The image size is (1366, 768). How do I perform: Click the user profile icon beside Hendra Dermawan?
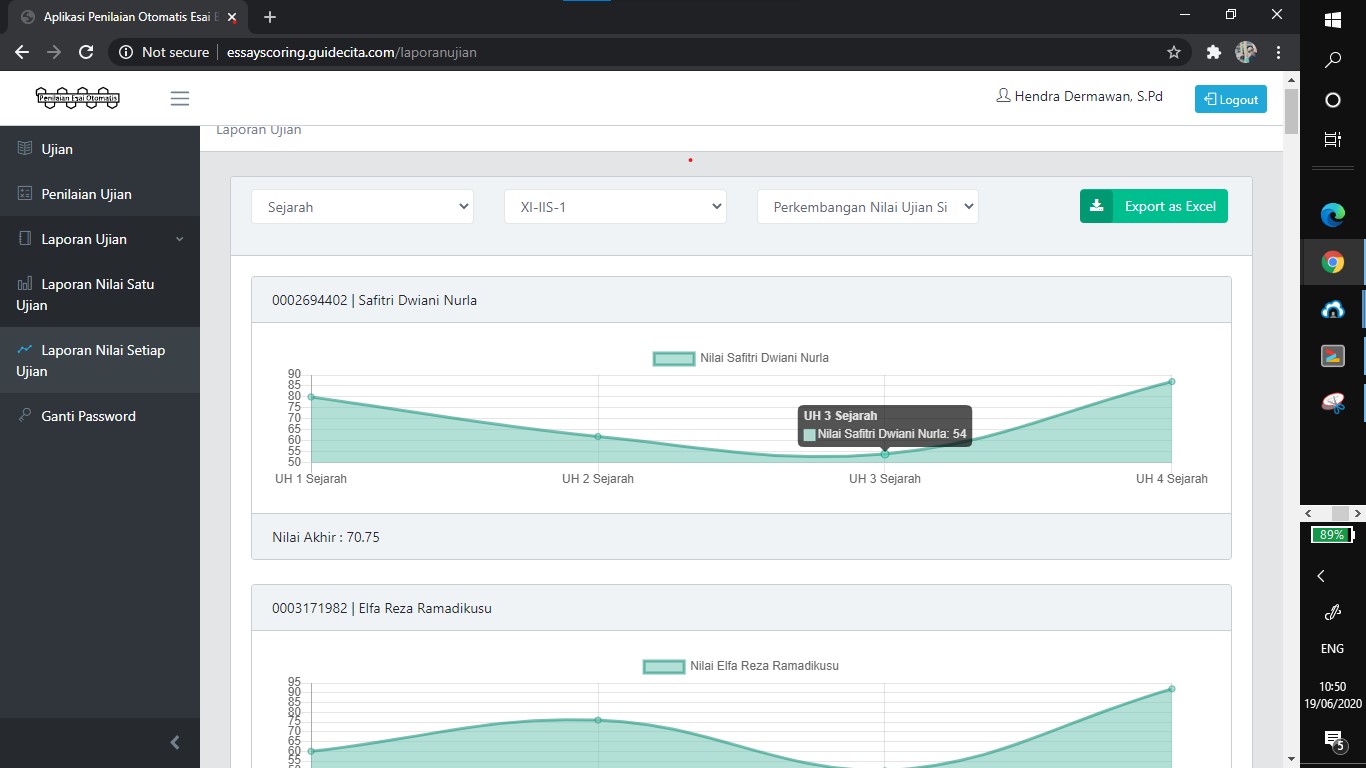pyautogui.click(x=1003, y=97)
